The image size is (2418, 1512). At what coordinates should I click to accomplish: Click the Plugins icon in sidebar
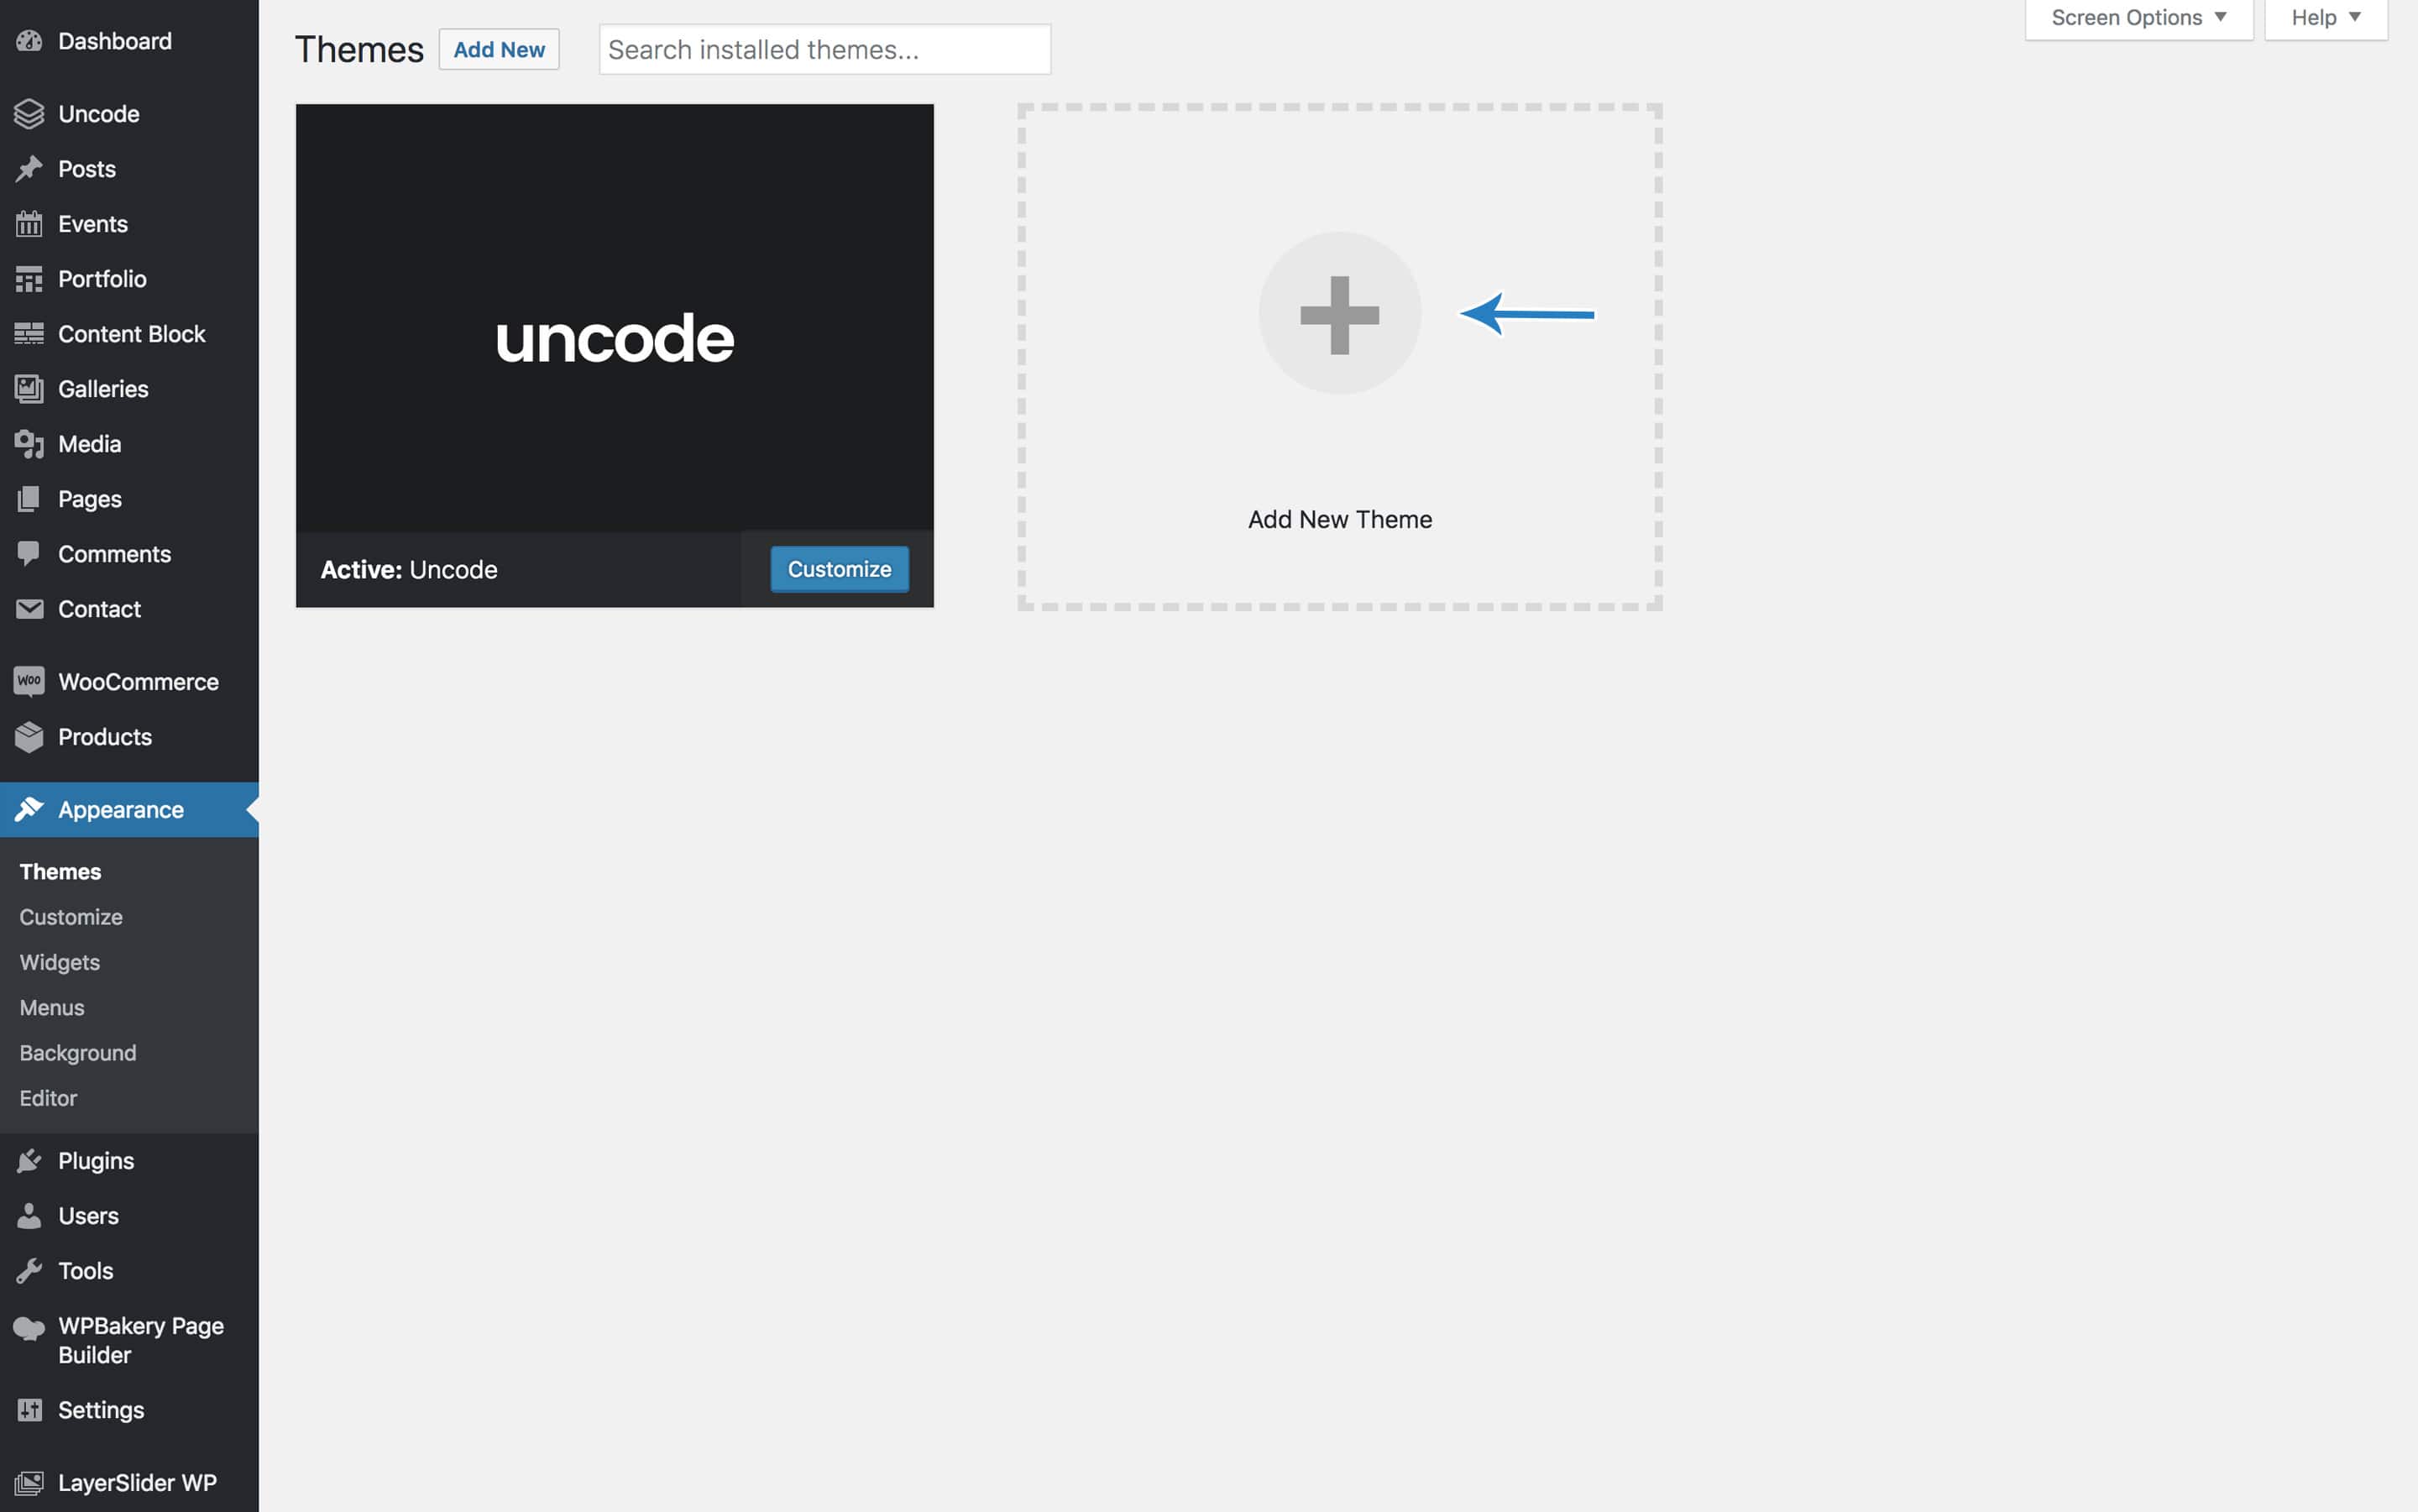point(28,1160)
